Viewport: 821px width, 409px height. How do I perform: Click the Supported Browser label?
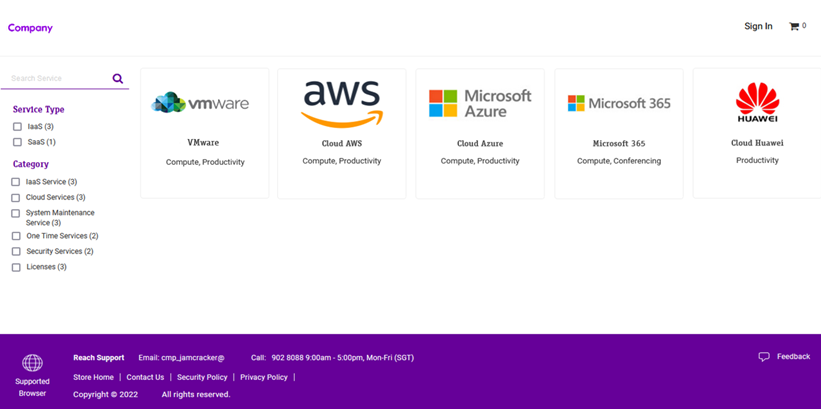coord(32,388)
